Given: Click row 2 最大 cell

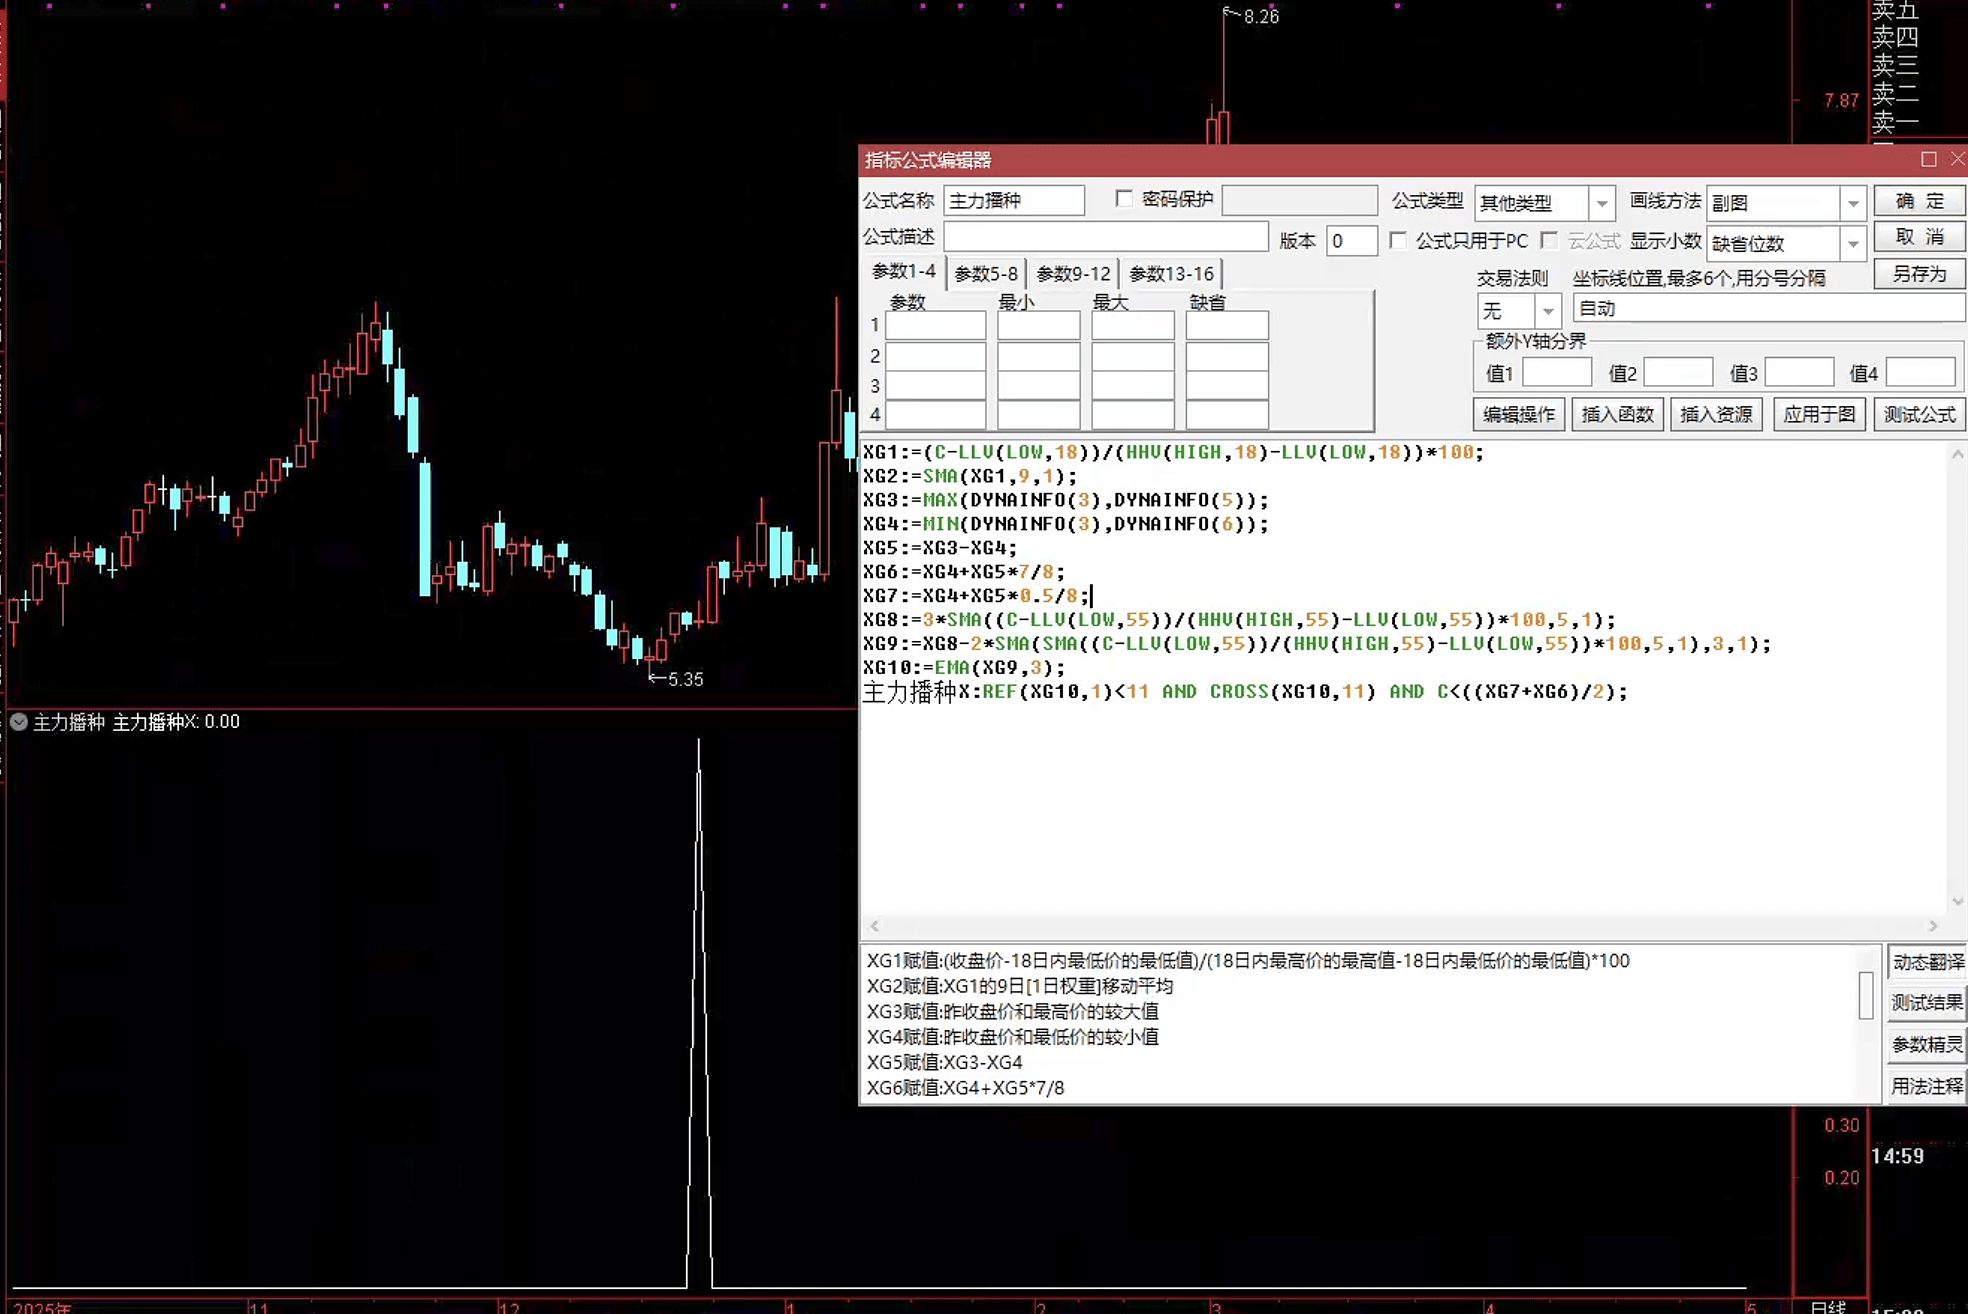Looking at the screenshot, I should pyautogui.click(x=1133, y=356).
